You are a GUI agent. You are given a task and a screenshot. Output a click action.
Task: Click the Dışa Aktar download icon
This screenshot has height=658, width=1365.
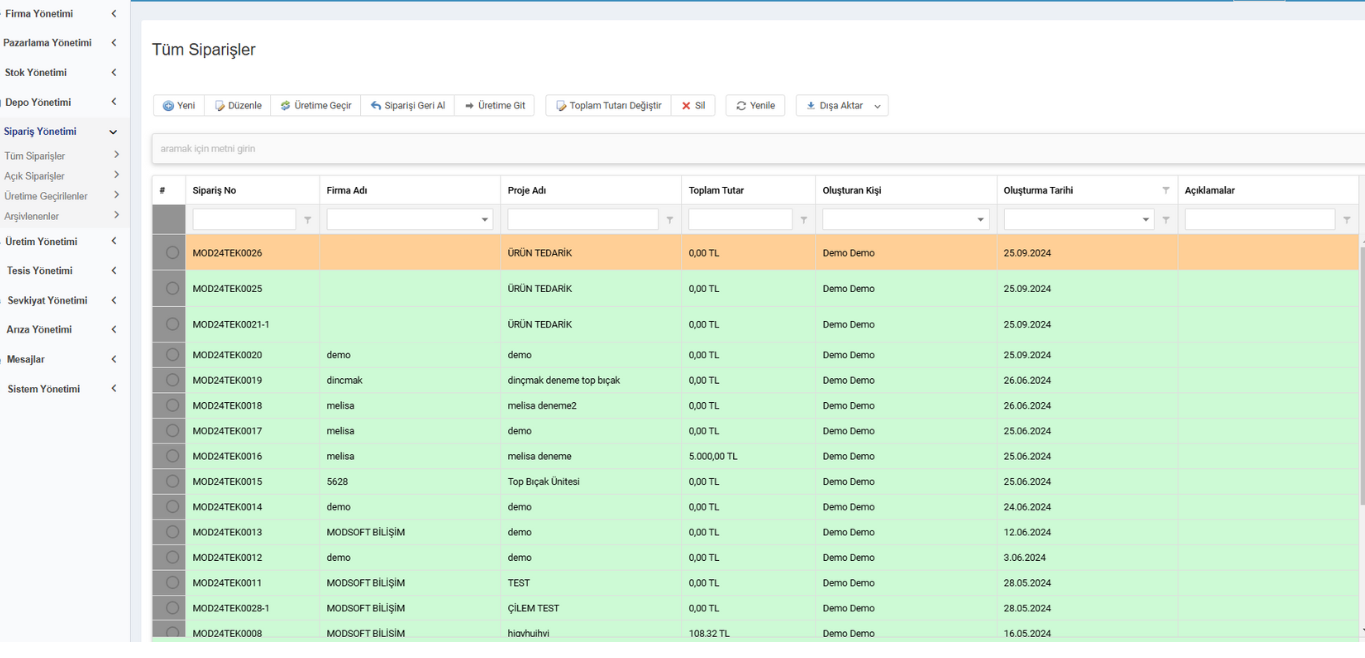[x=811, y=106]
